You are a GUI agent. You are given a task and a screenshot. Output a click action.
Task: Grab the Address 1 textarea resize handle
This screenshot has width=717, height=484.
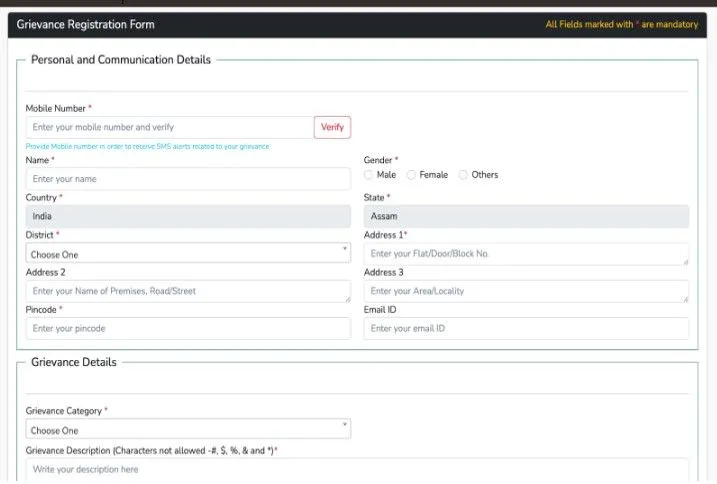[x=685, y=261]
